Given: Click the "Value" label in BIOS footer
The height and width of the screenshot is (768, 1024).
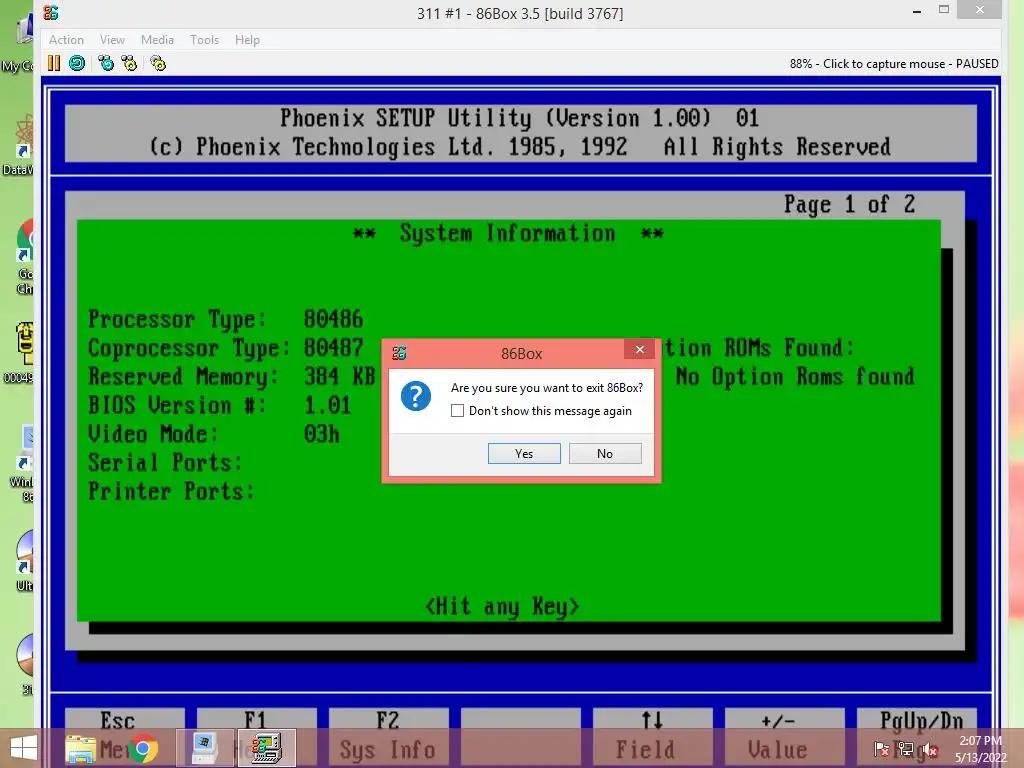Looking at the screenshot, I should pos(777,750).
